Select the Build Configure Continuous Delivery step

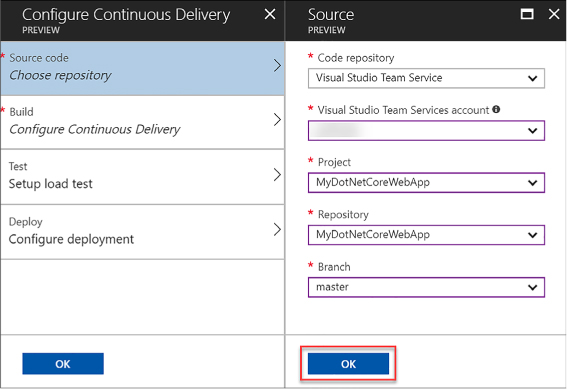click(x=142, y=123)
